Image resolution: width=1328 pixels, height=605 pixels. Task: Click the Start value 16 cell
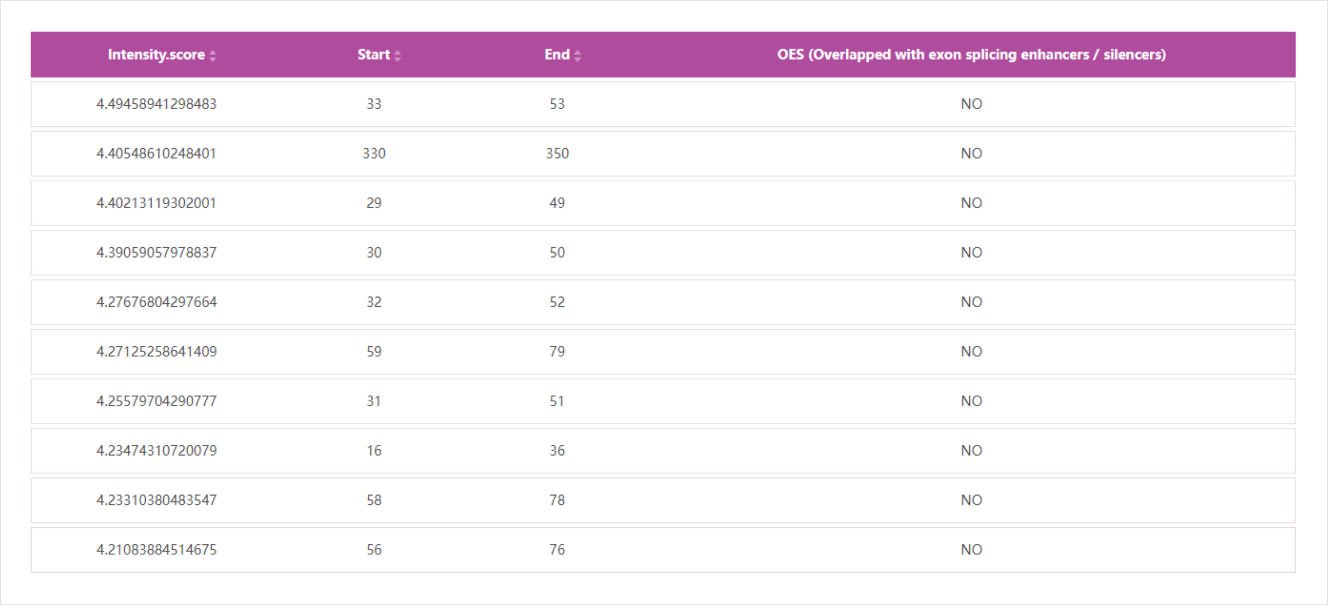374,451
